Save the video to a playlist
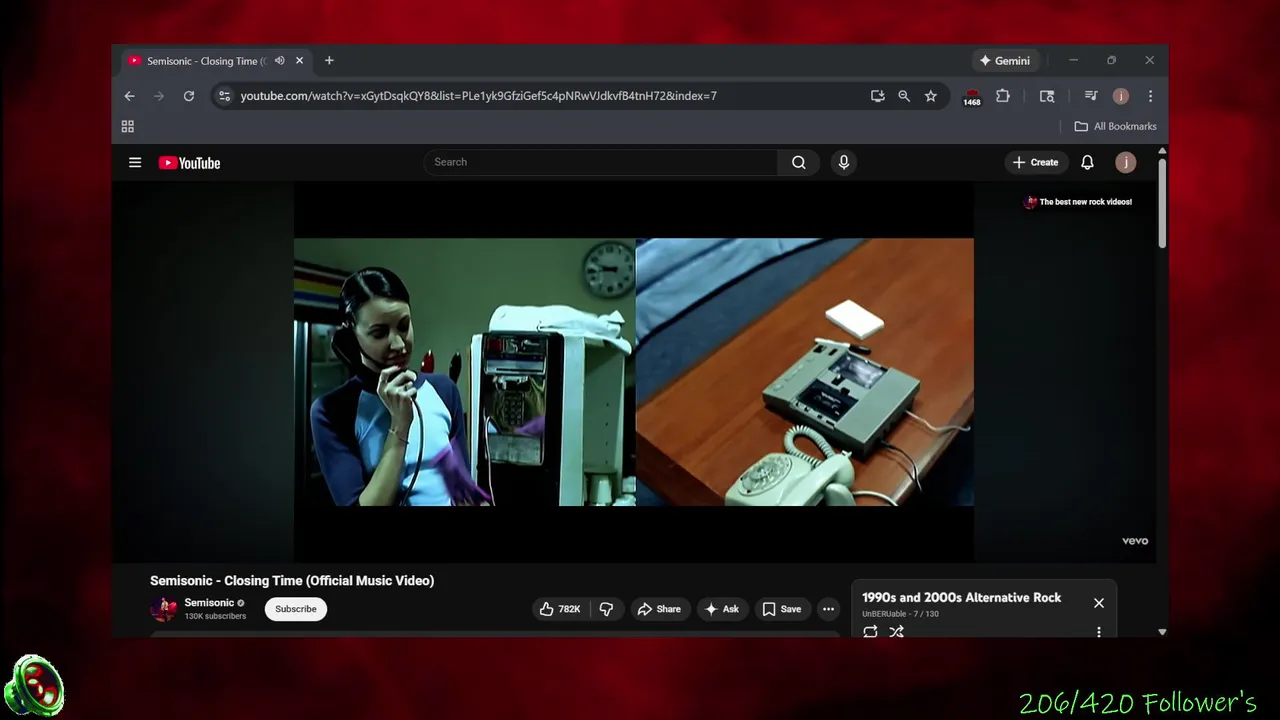The height and width of the screenshot is (720, 1280). click(x=782, y=609)
